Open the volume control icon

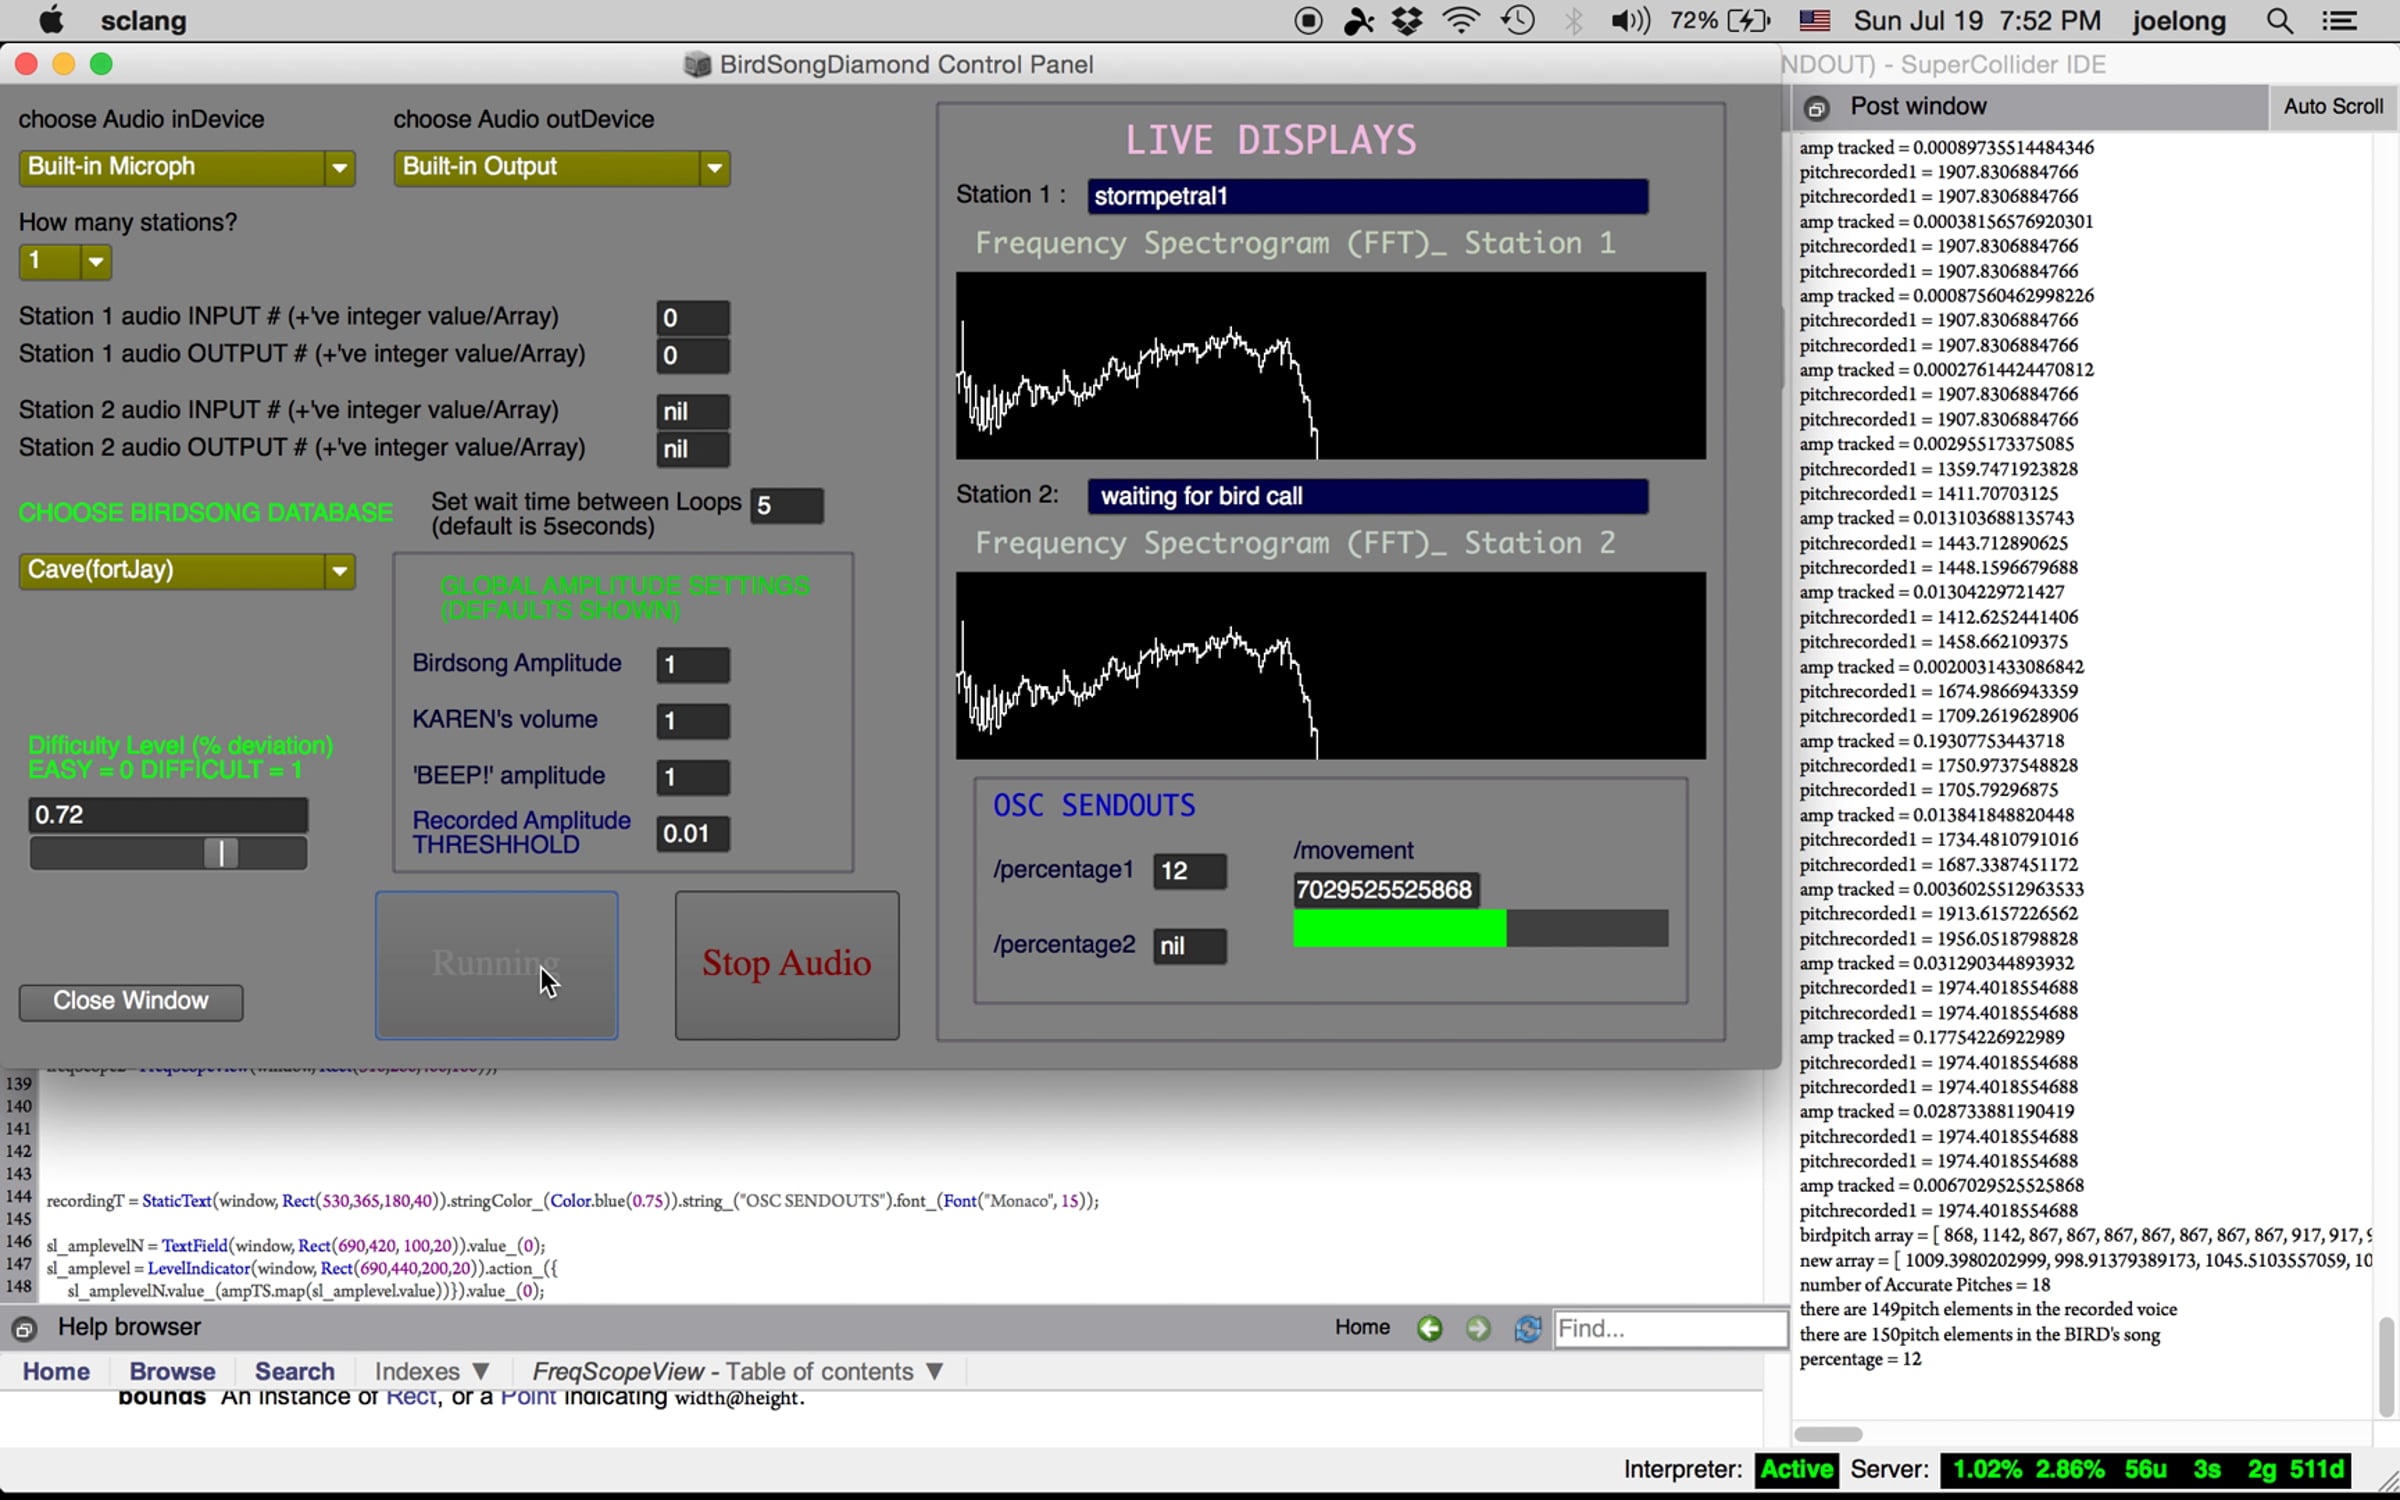click(1630, 20)
